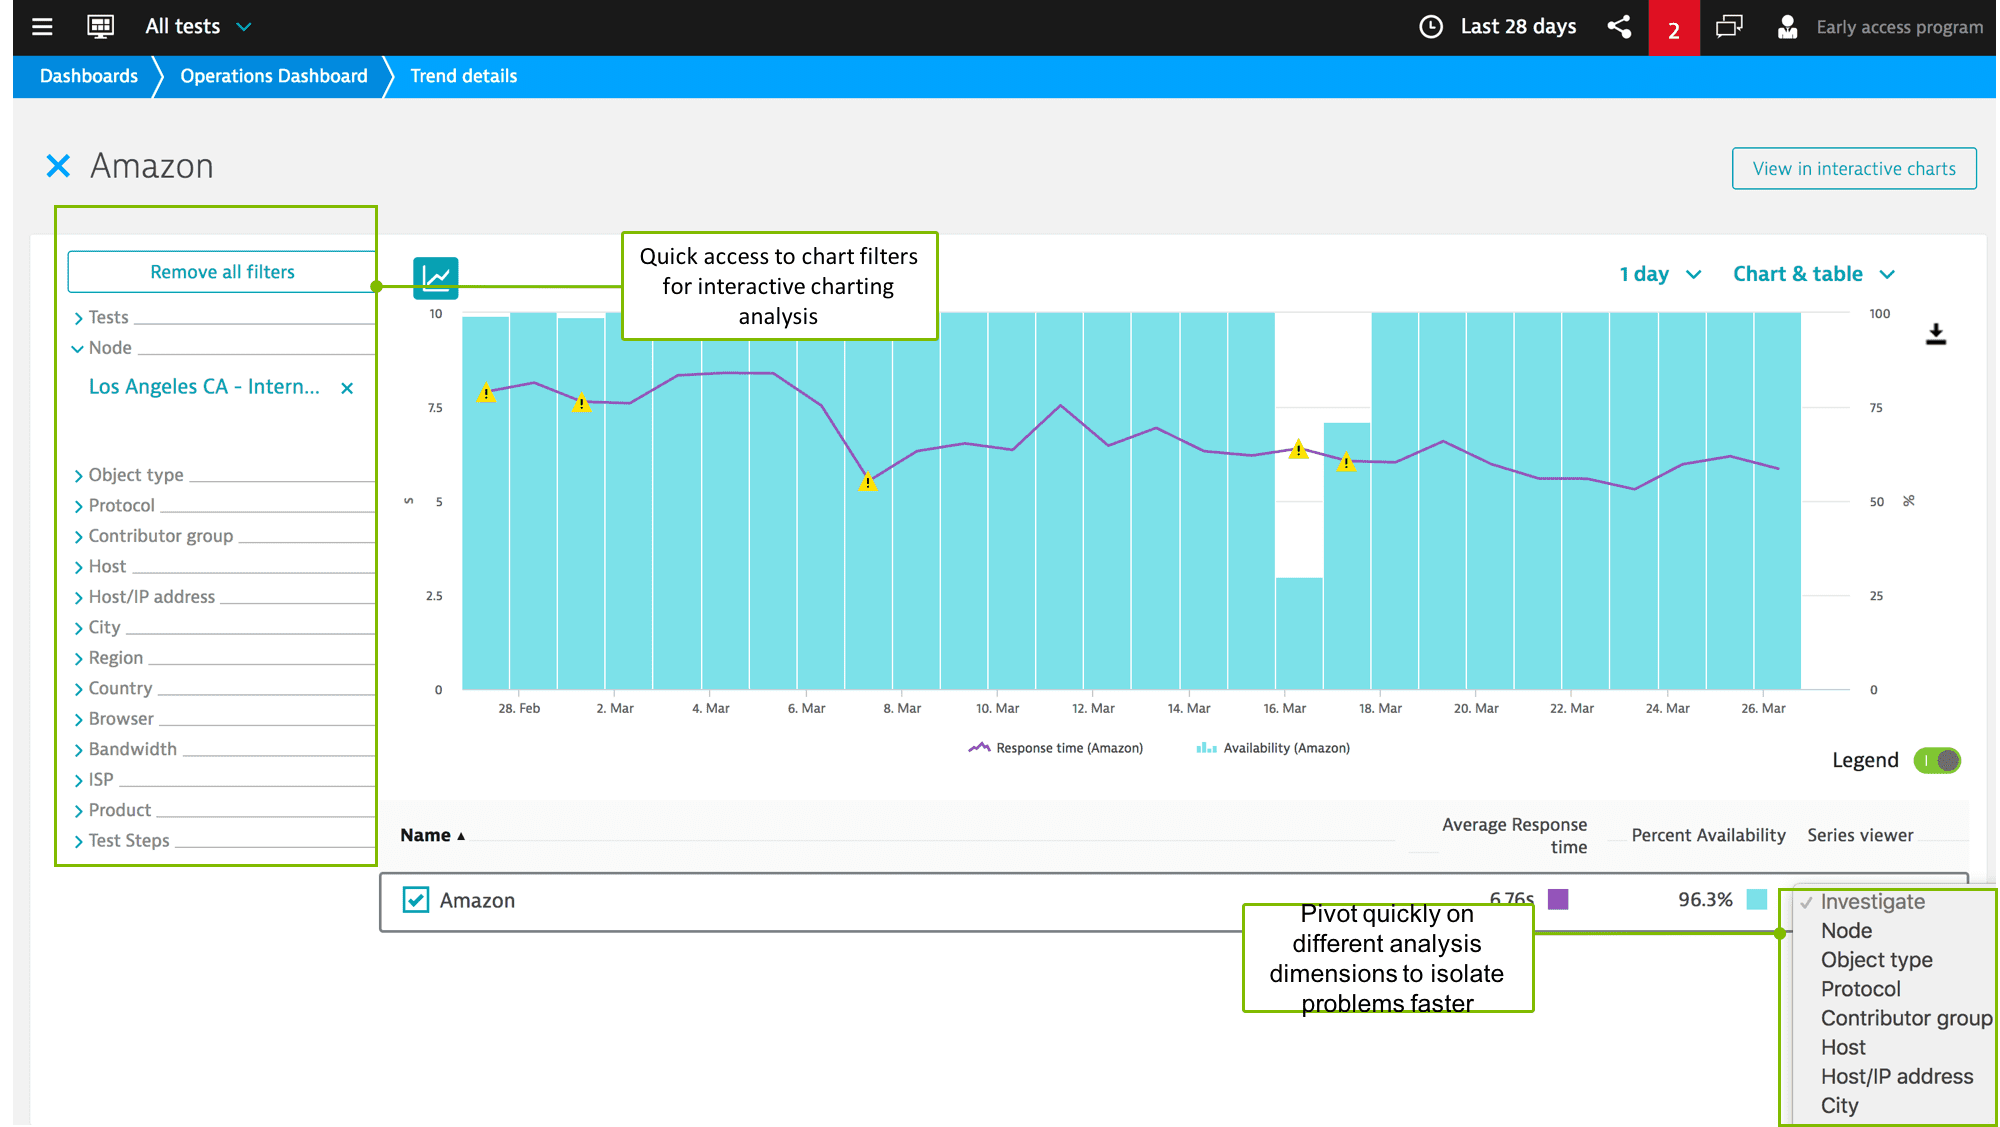This screenshot has width=2000, height=1127.
Task: Click the Trend details breadcrumb
Action: (x=464, y=76)
